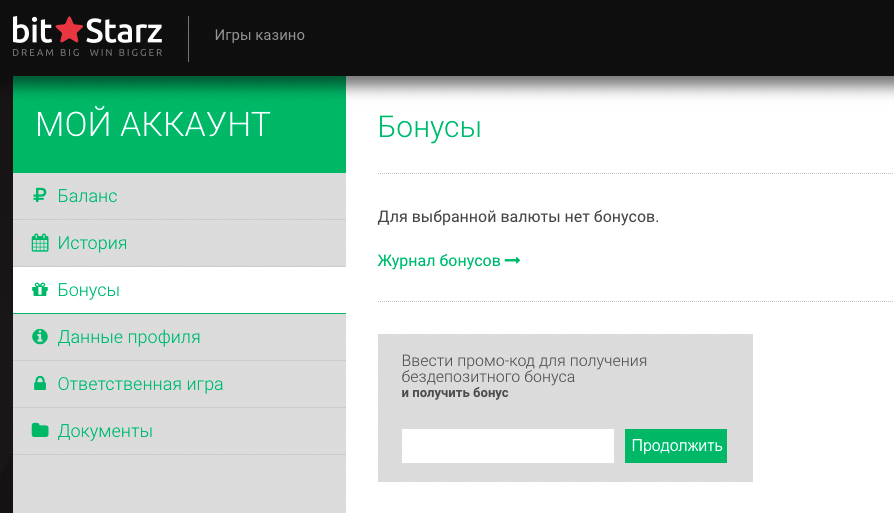
Task: Click the Бонусы page heading
Action: (429, 127)
